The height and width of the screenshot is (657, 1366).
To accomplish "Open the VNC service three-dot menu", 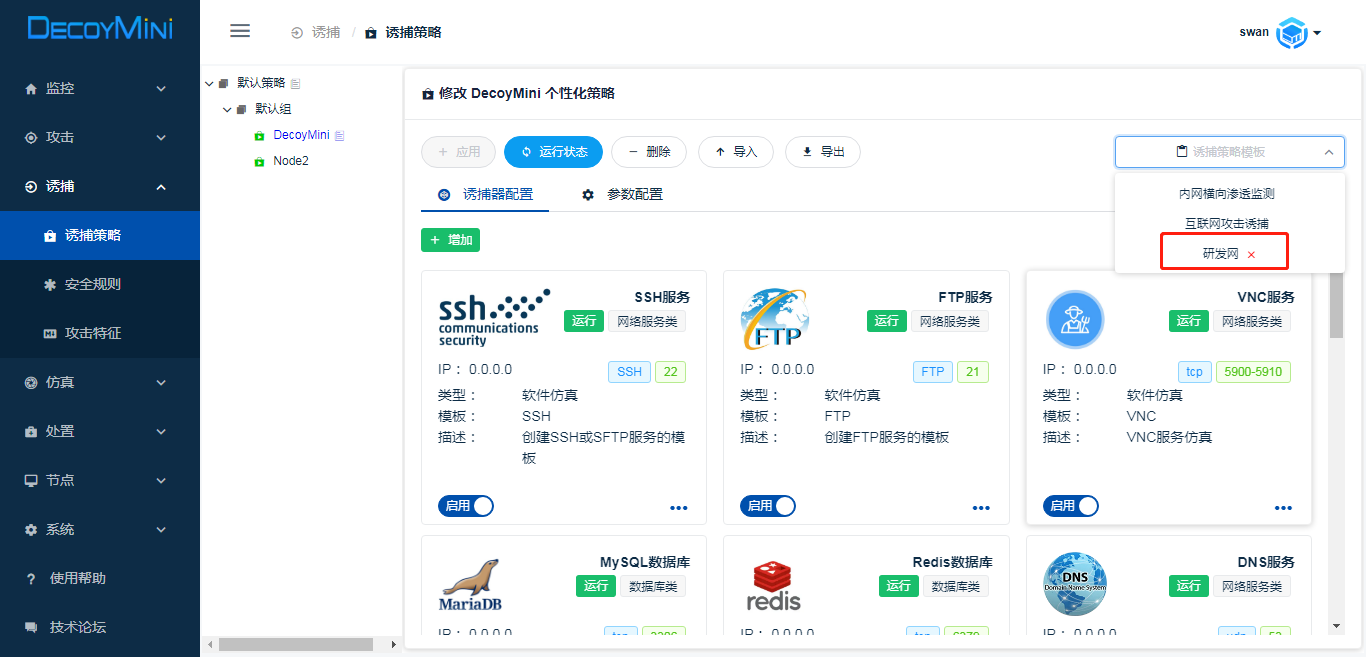I will pos(1283,508).
